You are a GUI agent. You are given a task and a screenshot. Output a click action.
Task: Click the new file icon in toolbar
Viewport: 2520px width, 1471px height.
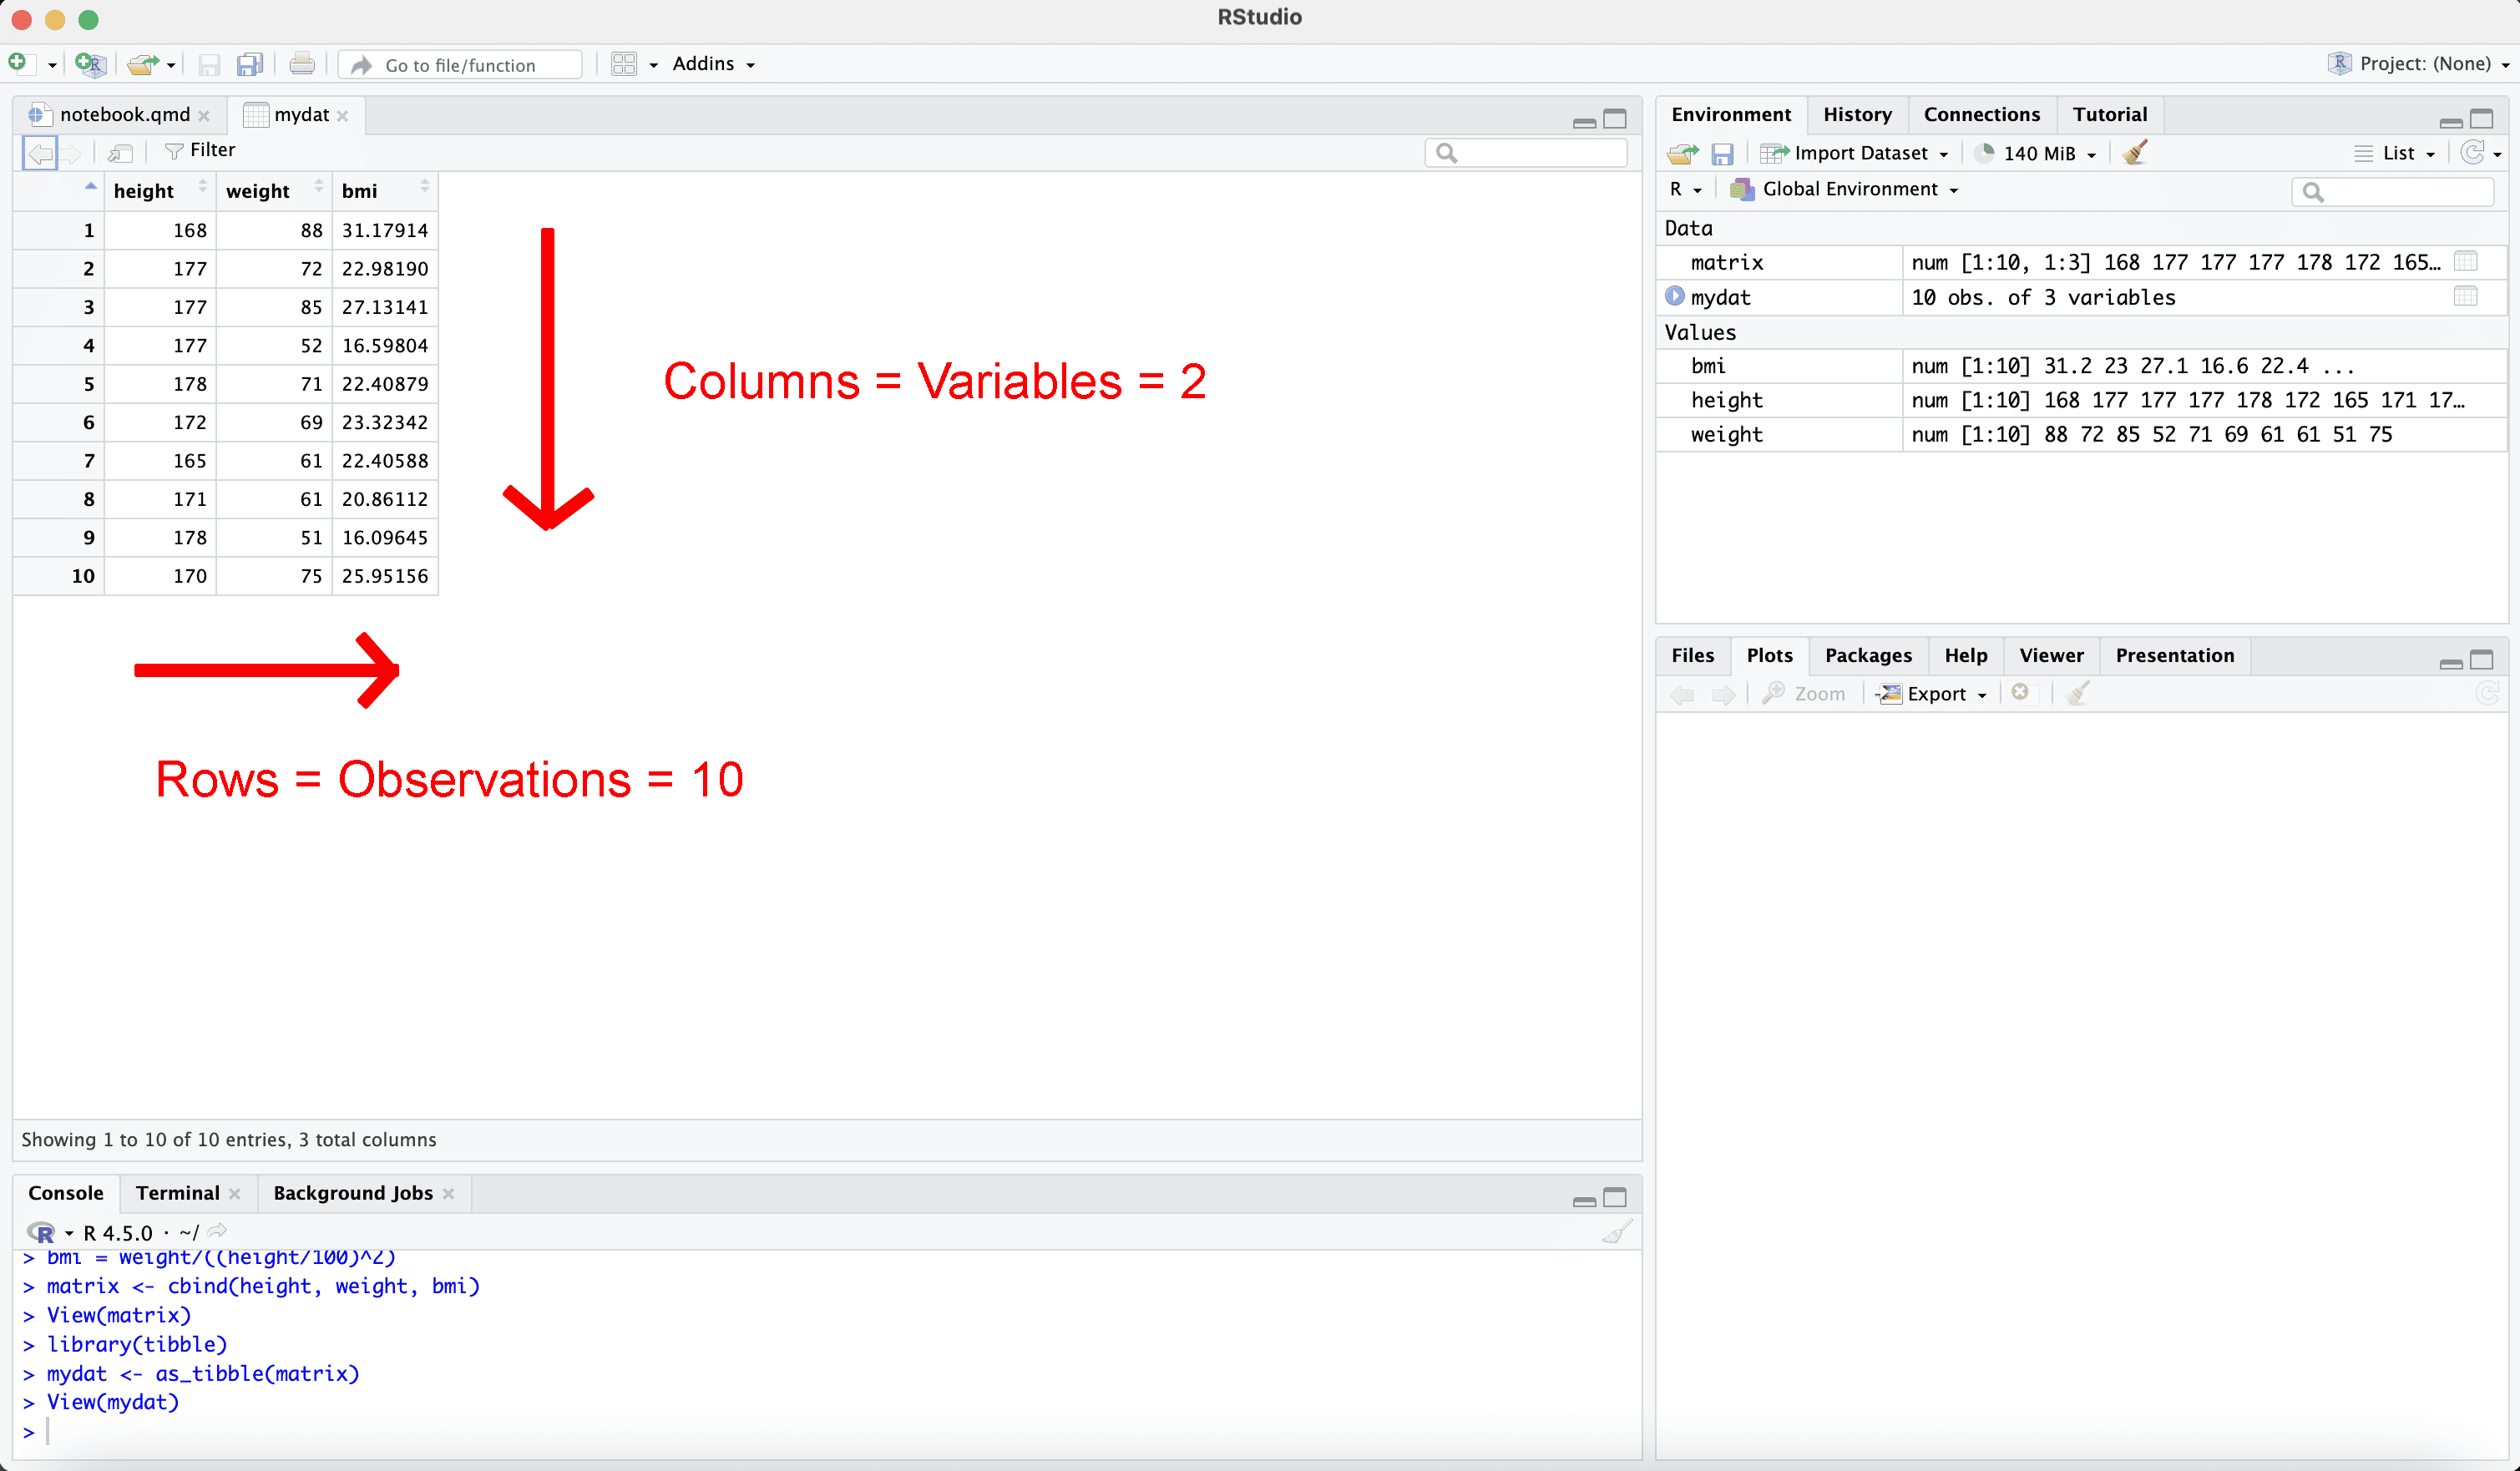tap(18, 64)
